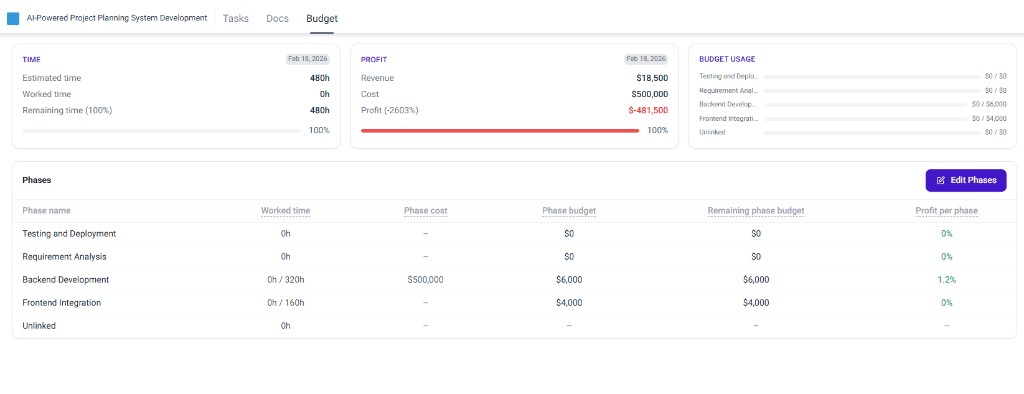The image size is (1024, 394).
Task: Click the Phase cost column header
Action: [425, 211]
